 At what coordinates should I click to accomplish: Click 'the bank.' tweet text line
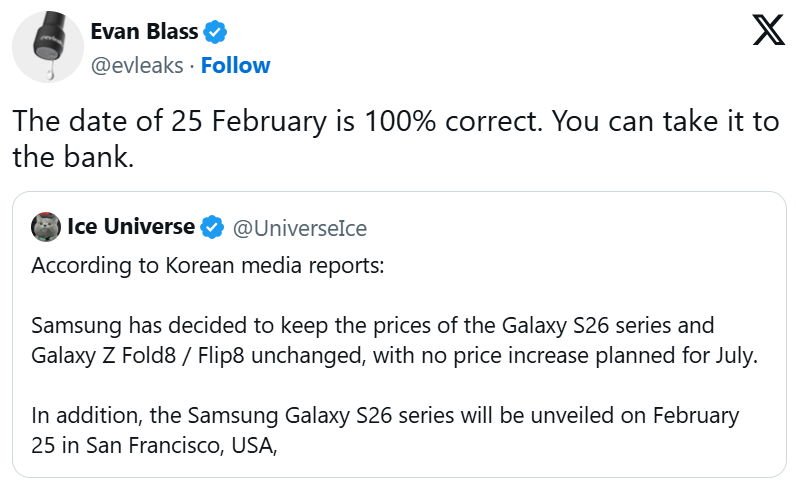[73, 157]
